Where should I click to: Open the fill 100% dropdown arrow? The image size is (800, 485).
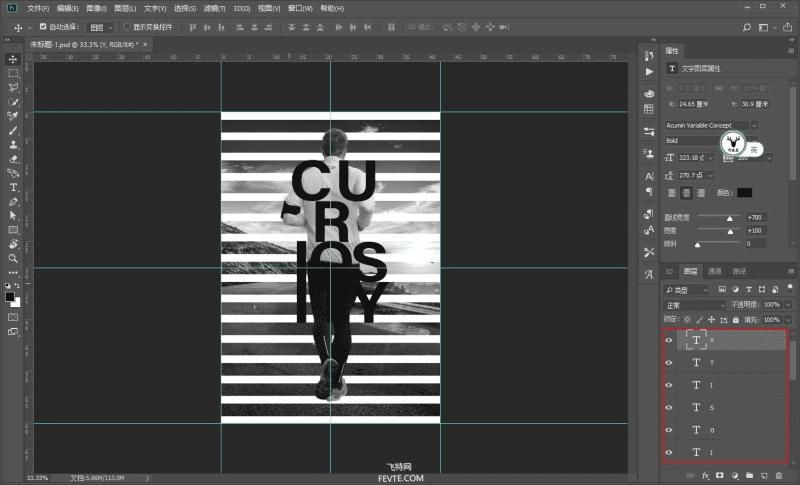[788, 320]
